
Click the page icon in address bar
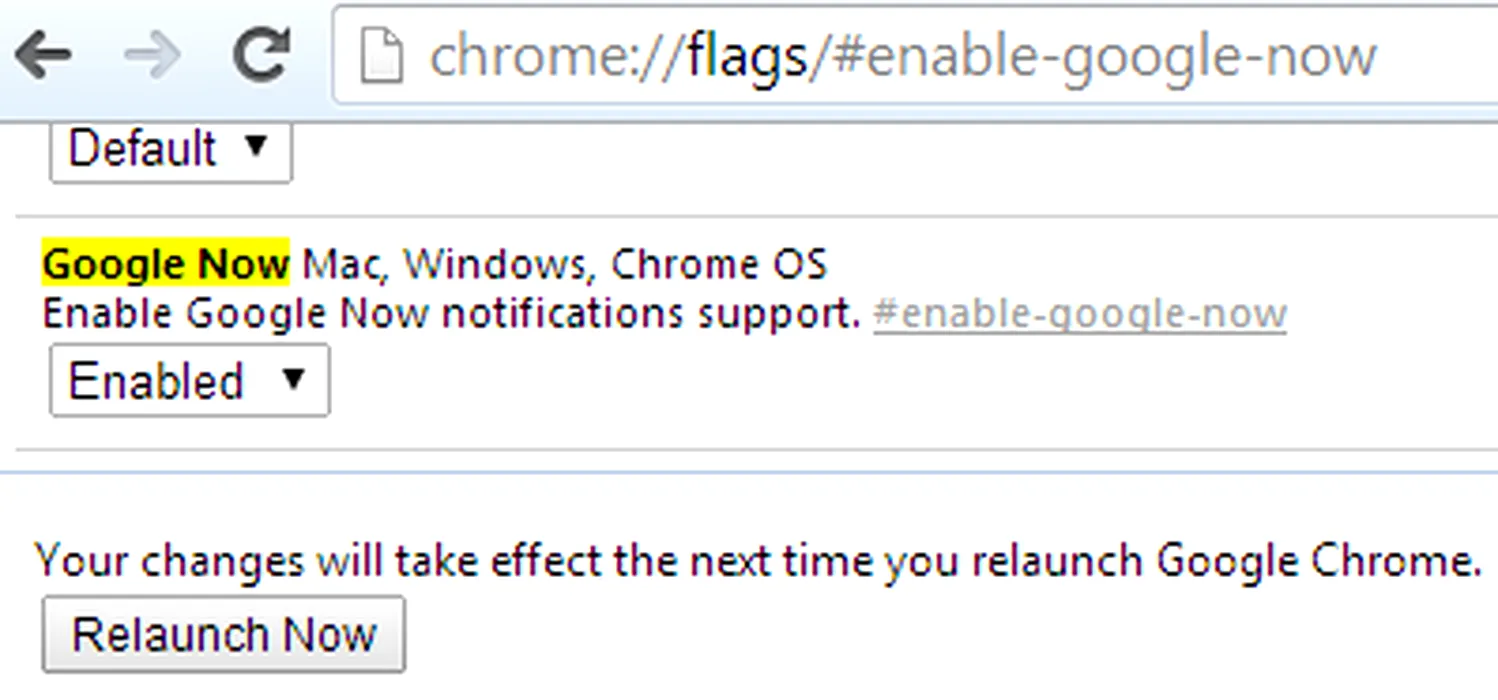[x=385, y=56]
